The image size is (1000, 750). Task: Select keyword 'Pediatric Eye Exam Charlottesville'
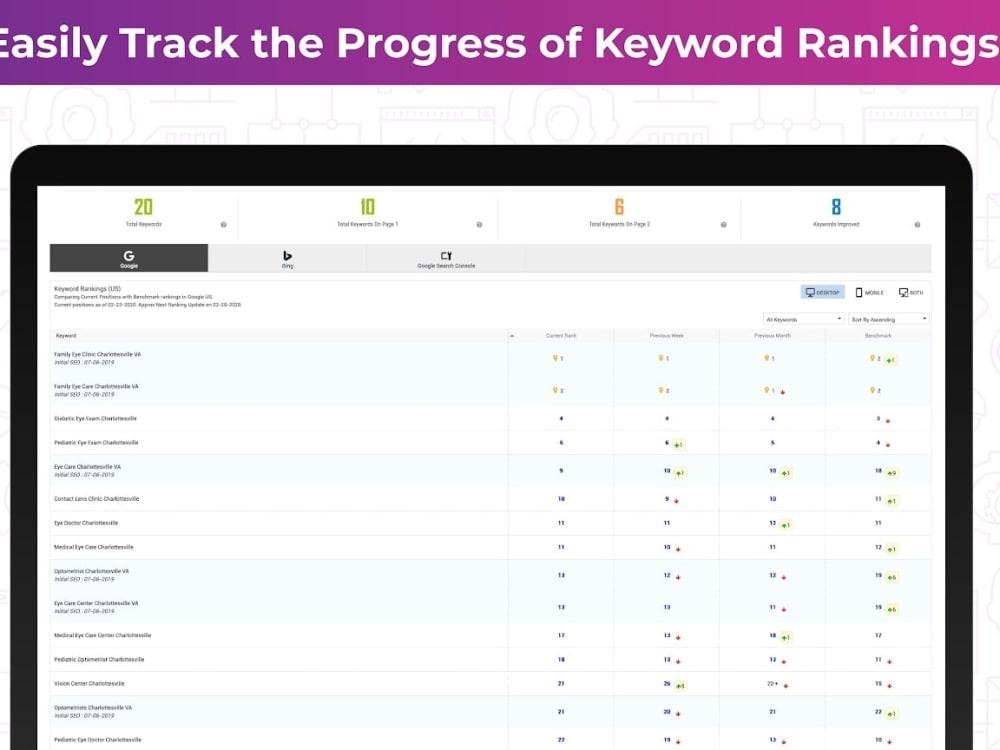pyautogui.click(x=96, y=442)
